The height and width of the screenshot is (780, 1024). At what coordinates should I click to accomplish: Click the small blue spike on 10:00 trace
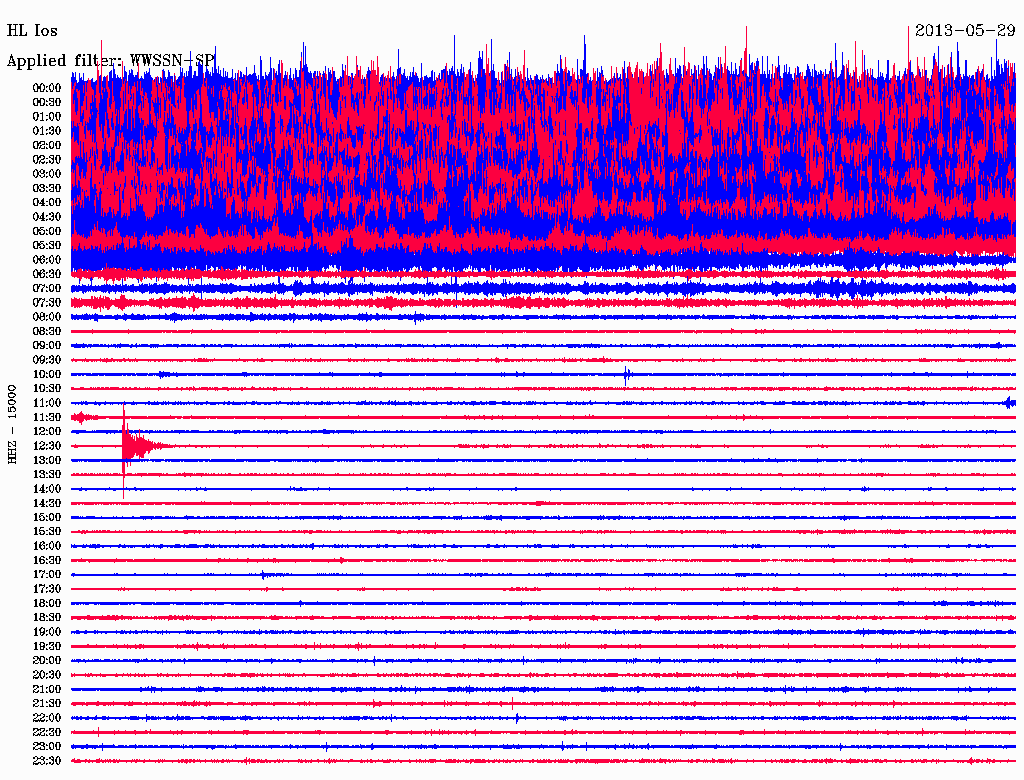coord(626,375)
